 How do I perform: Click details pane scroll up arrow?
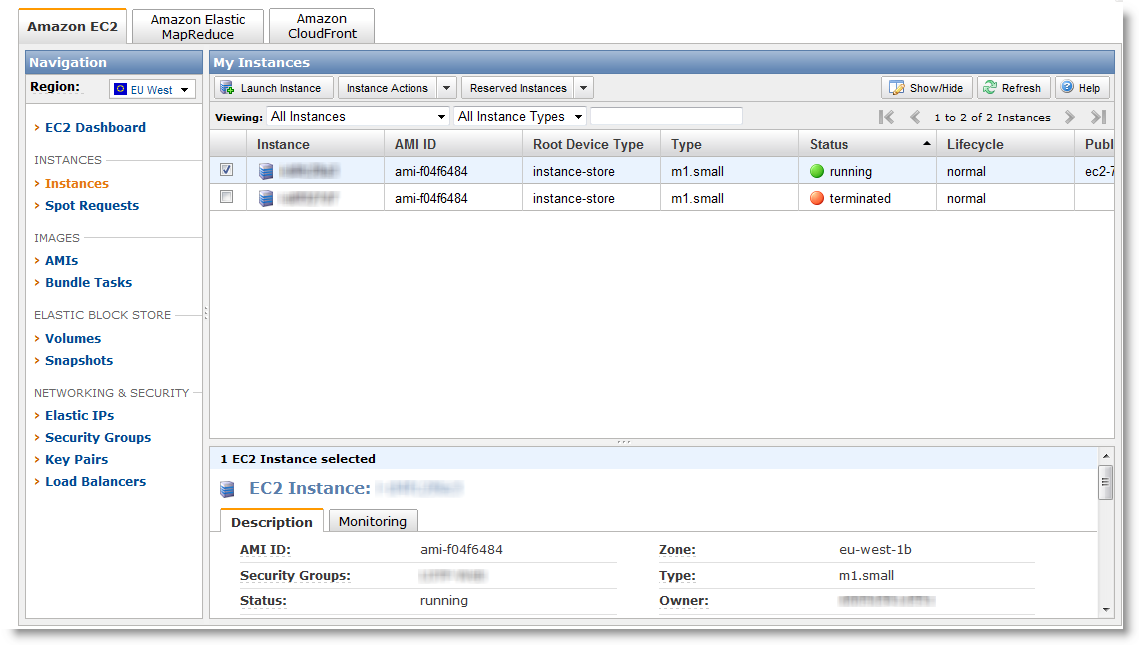click(1106, 456)
